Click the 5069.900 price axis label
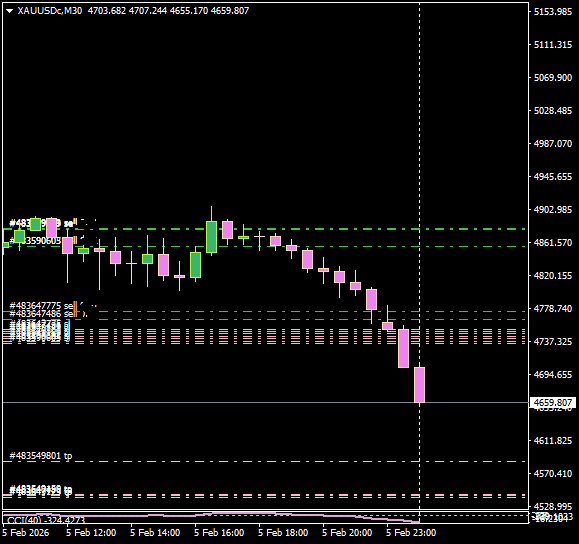 pyautogui.click(x=553, y=78)
